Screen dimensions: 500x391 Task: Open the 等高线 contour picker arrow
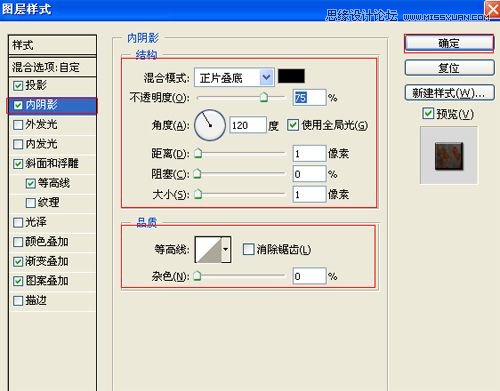click(226, 249)
